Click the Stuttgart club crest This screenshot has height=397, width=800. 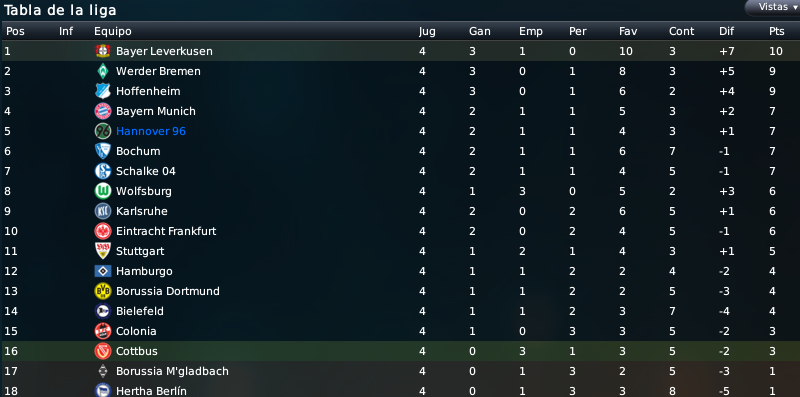[x=103, y=251]
